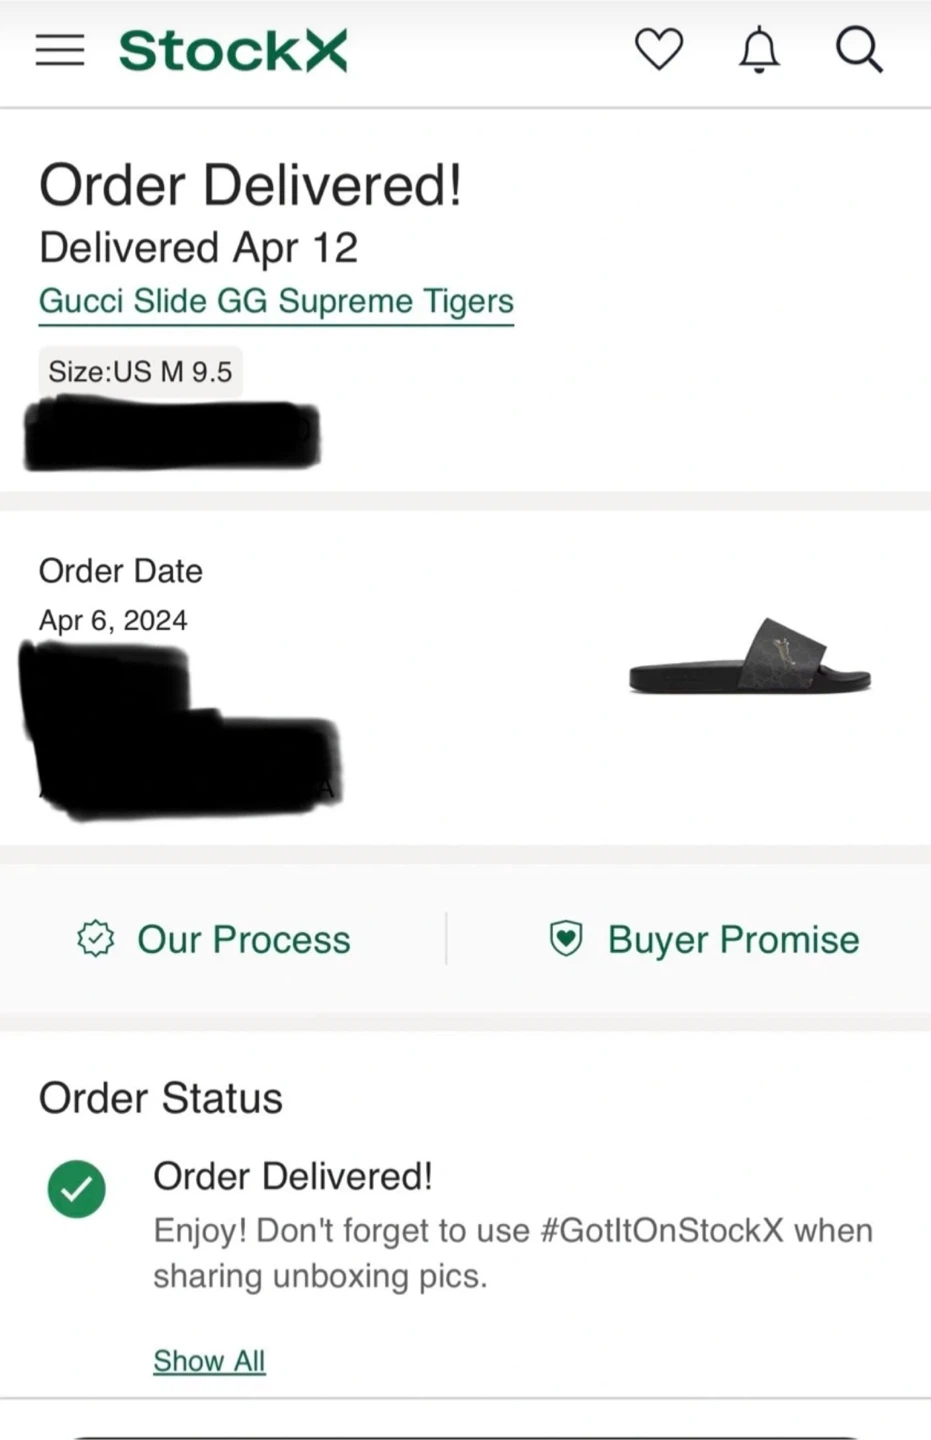Click the Order Status section heading
Viewport: 931px width, 1440px height.
point(161,1098)
